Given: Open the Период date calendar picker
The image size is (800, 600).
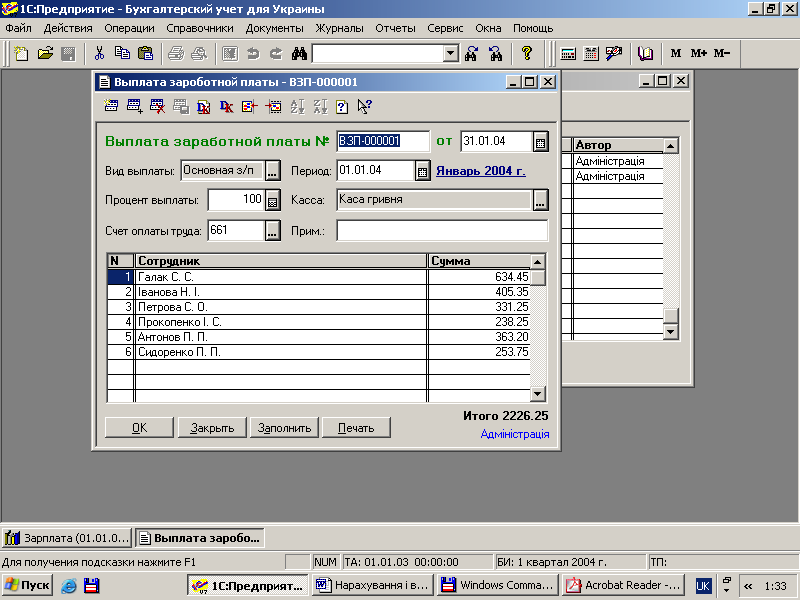Looking at the screenshot, I should click(x=422, y=171).
